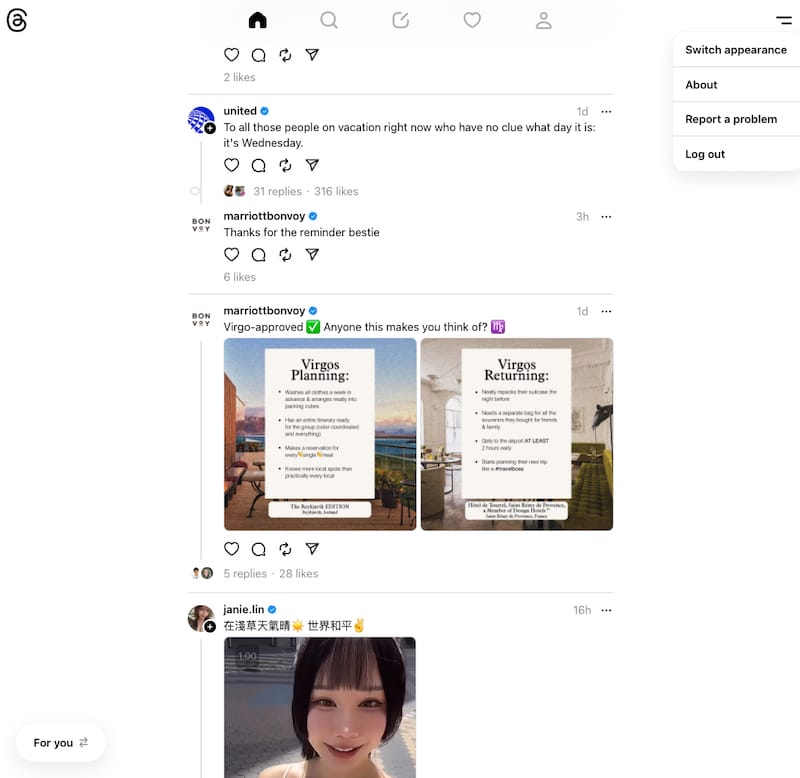Share the post with 2 likes
Image resolution: width=800 pixels, height=778 pixels.
tap(312, 55)
